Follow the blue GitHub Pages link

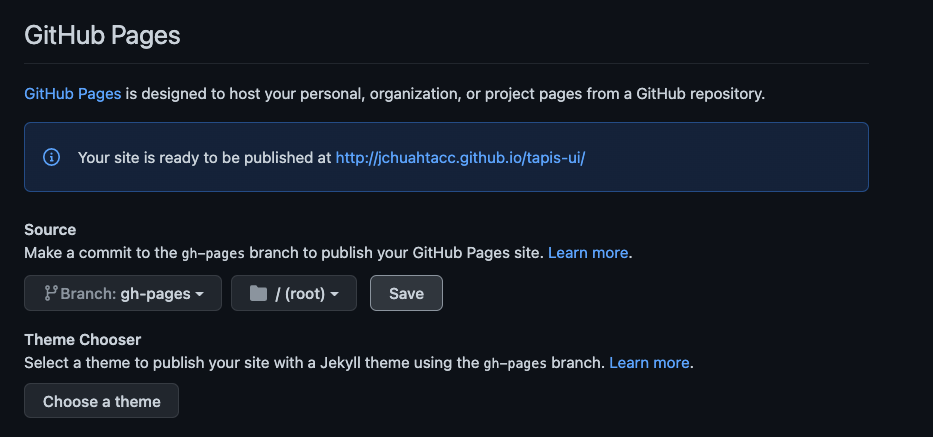coord(72,94)
